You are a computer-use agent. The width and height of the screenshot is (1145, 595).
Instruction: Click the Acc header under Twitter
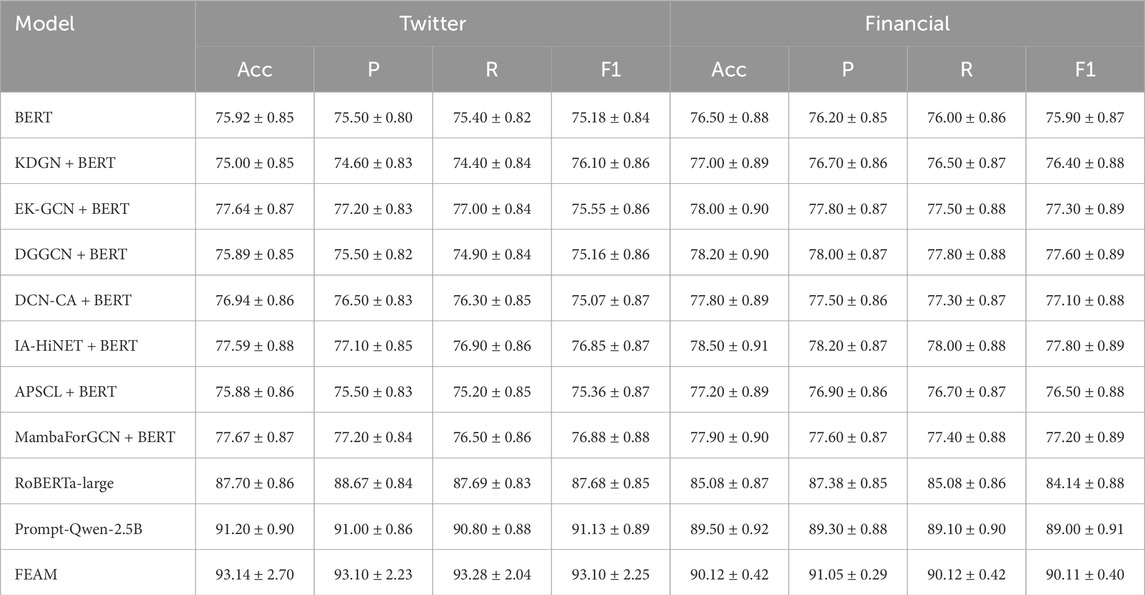click(254, 70)
